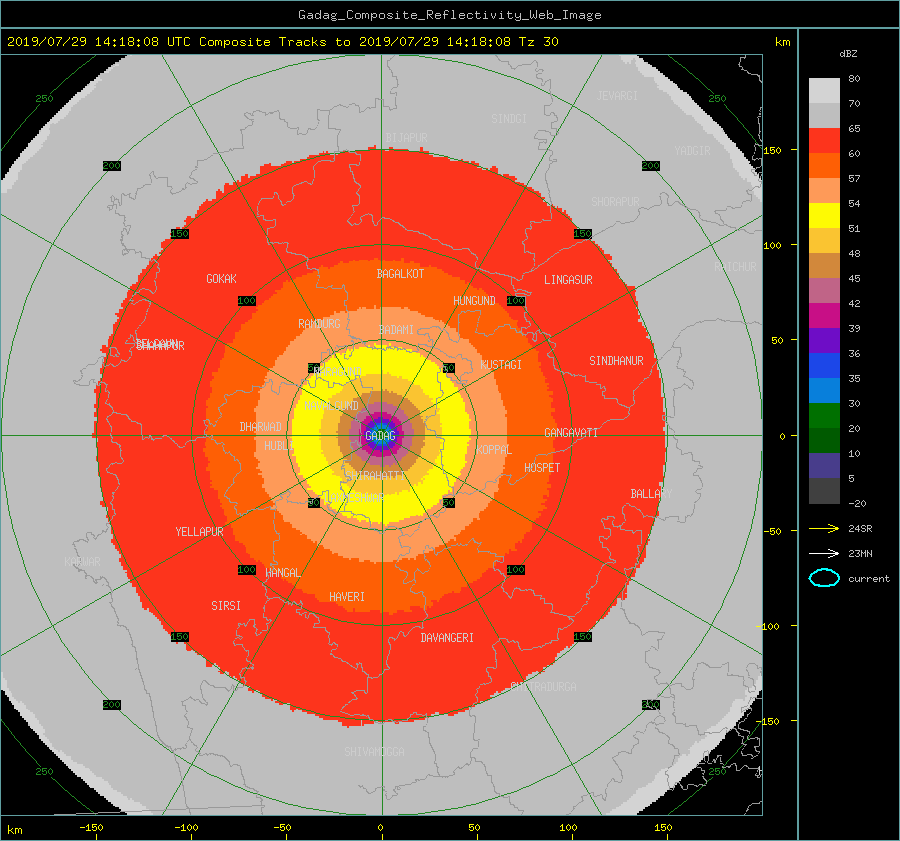Select the KOPPAL city label
Viewport: 900px width, 841px height.
[494, 449]
